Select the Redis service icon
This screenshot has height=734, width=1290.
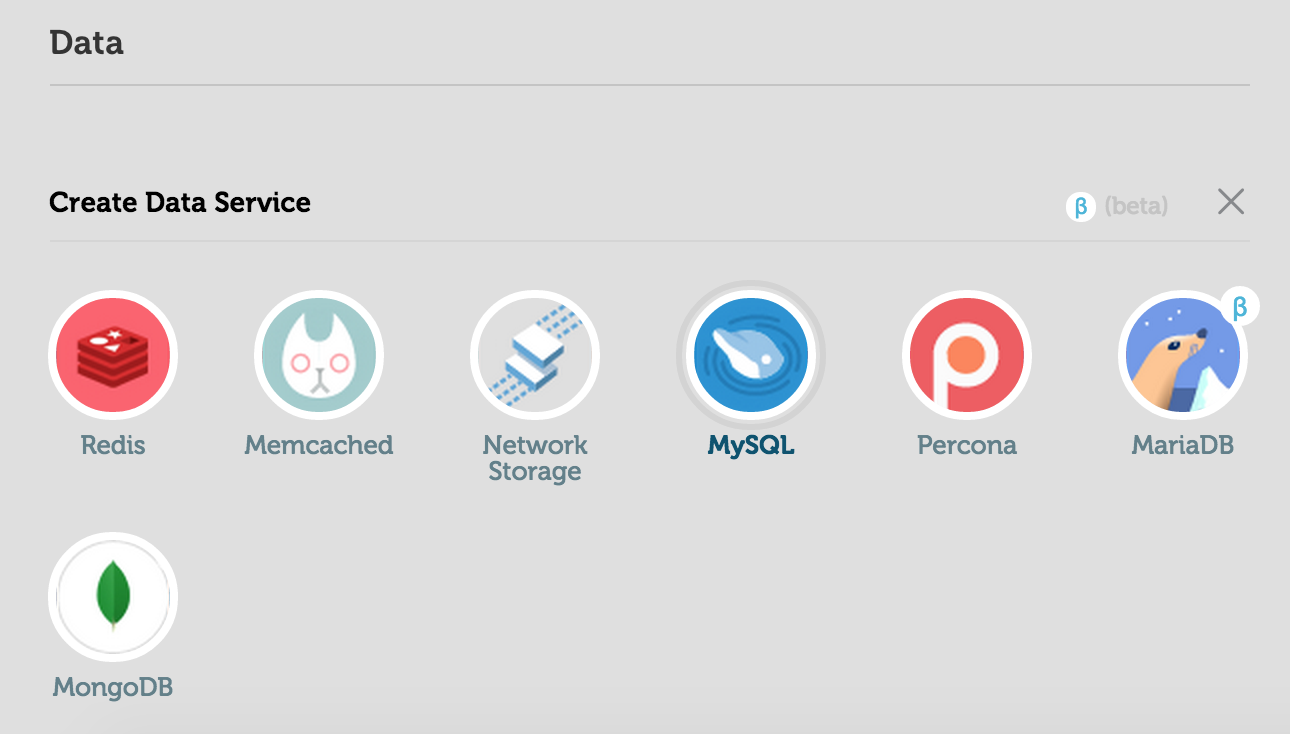pyautogui.click(x=113, y=355)
